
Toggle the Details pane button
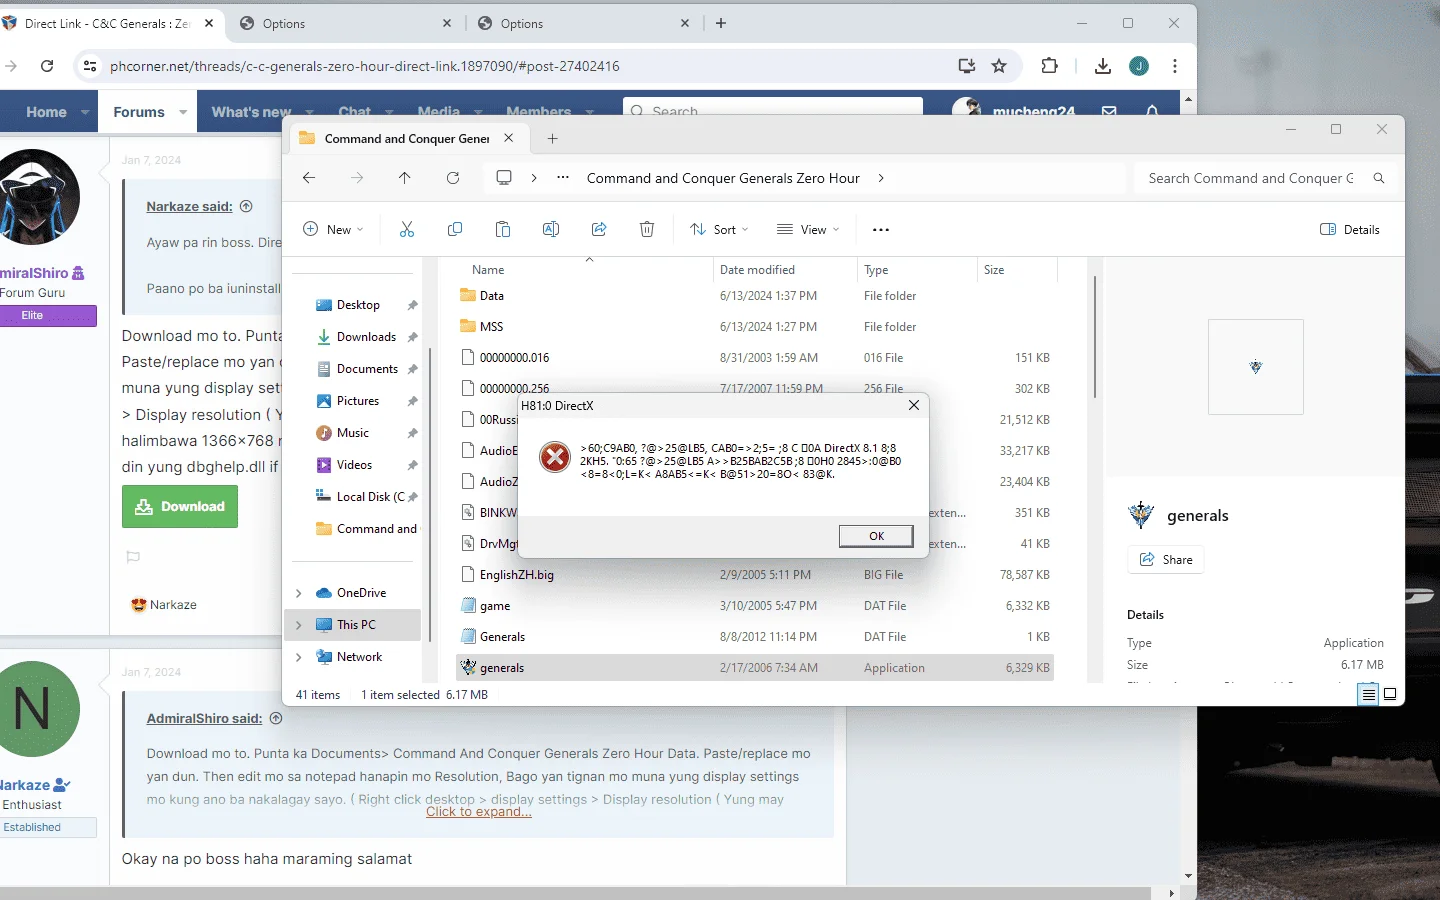[x=1350, y=230]
